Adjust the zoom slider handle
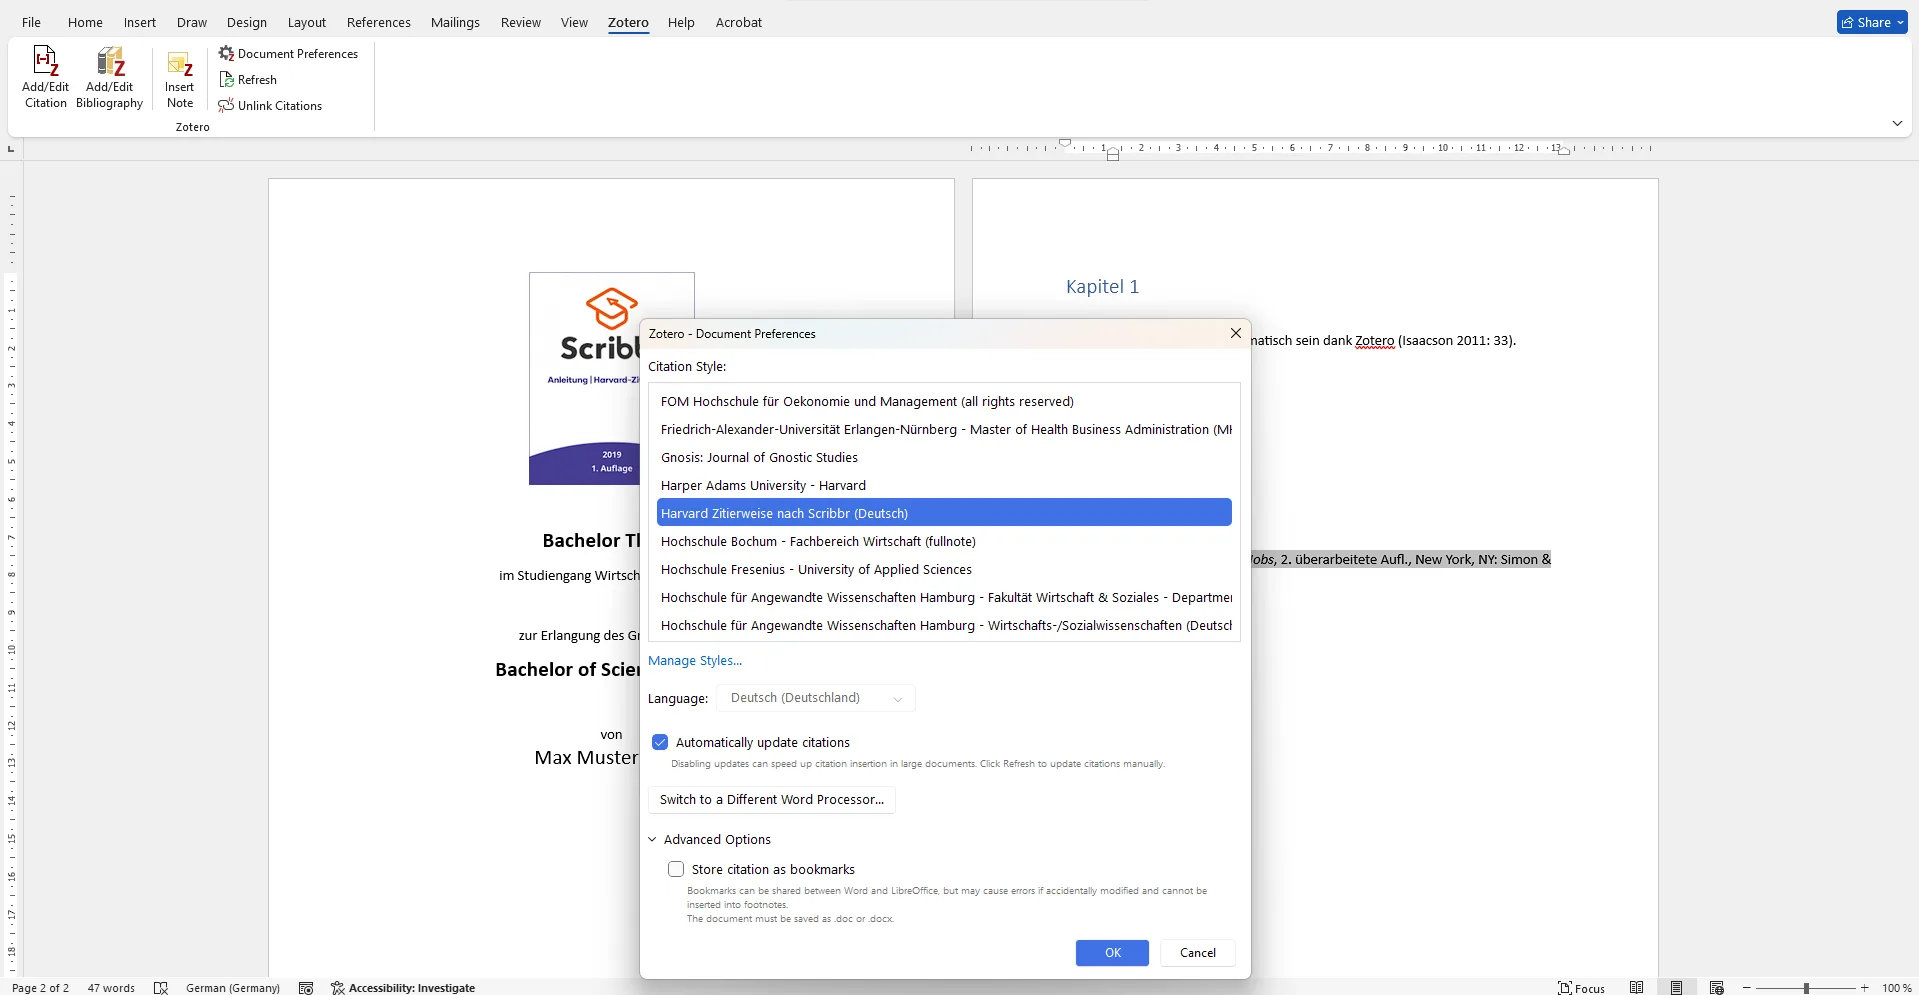This screenshot has width=1919, height=995. click(x=1806, y=988)
